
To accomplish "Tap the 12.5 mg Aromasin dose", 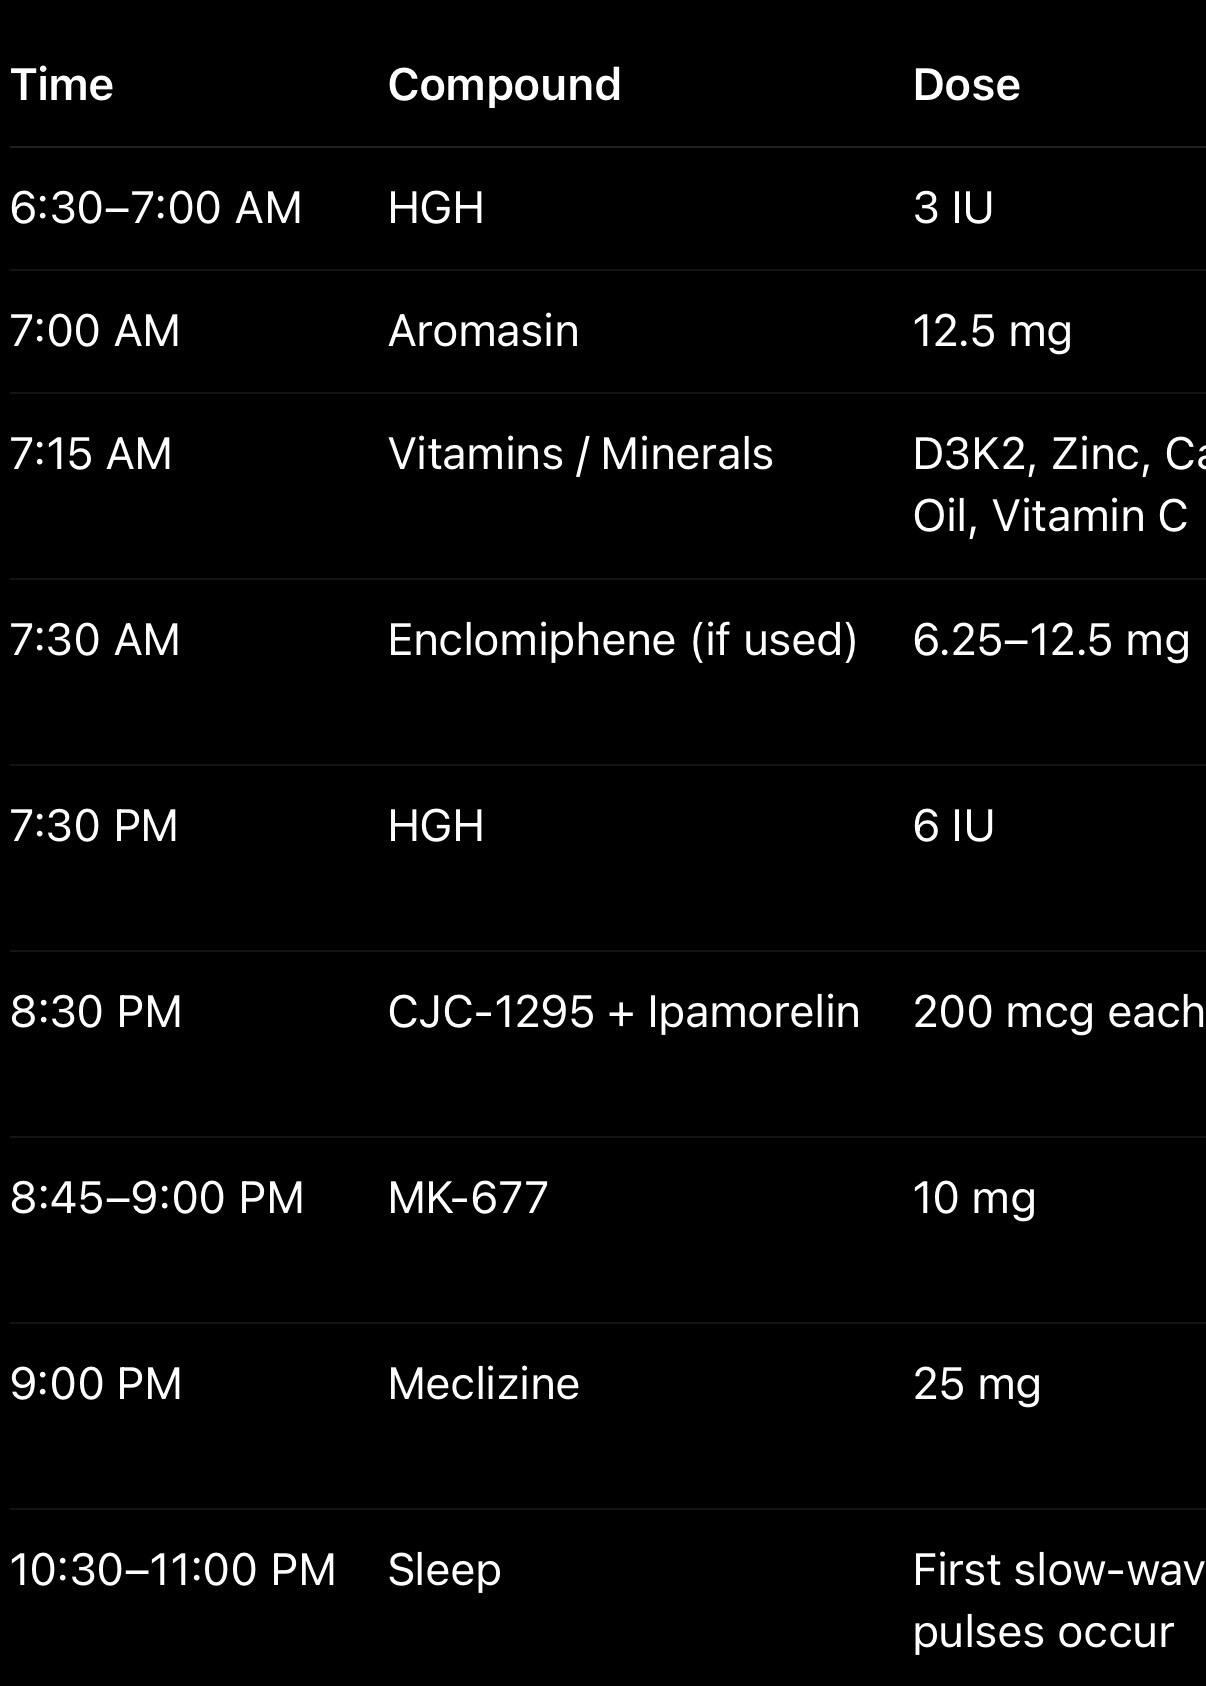I will (992, 331).
